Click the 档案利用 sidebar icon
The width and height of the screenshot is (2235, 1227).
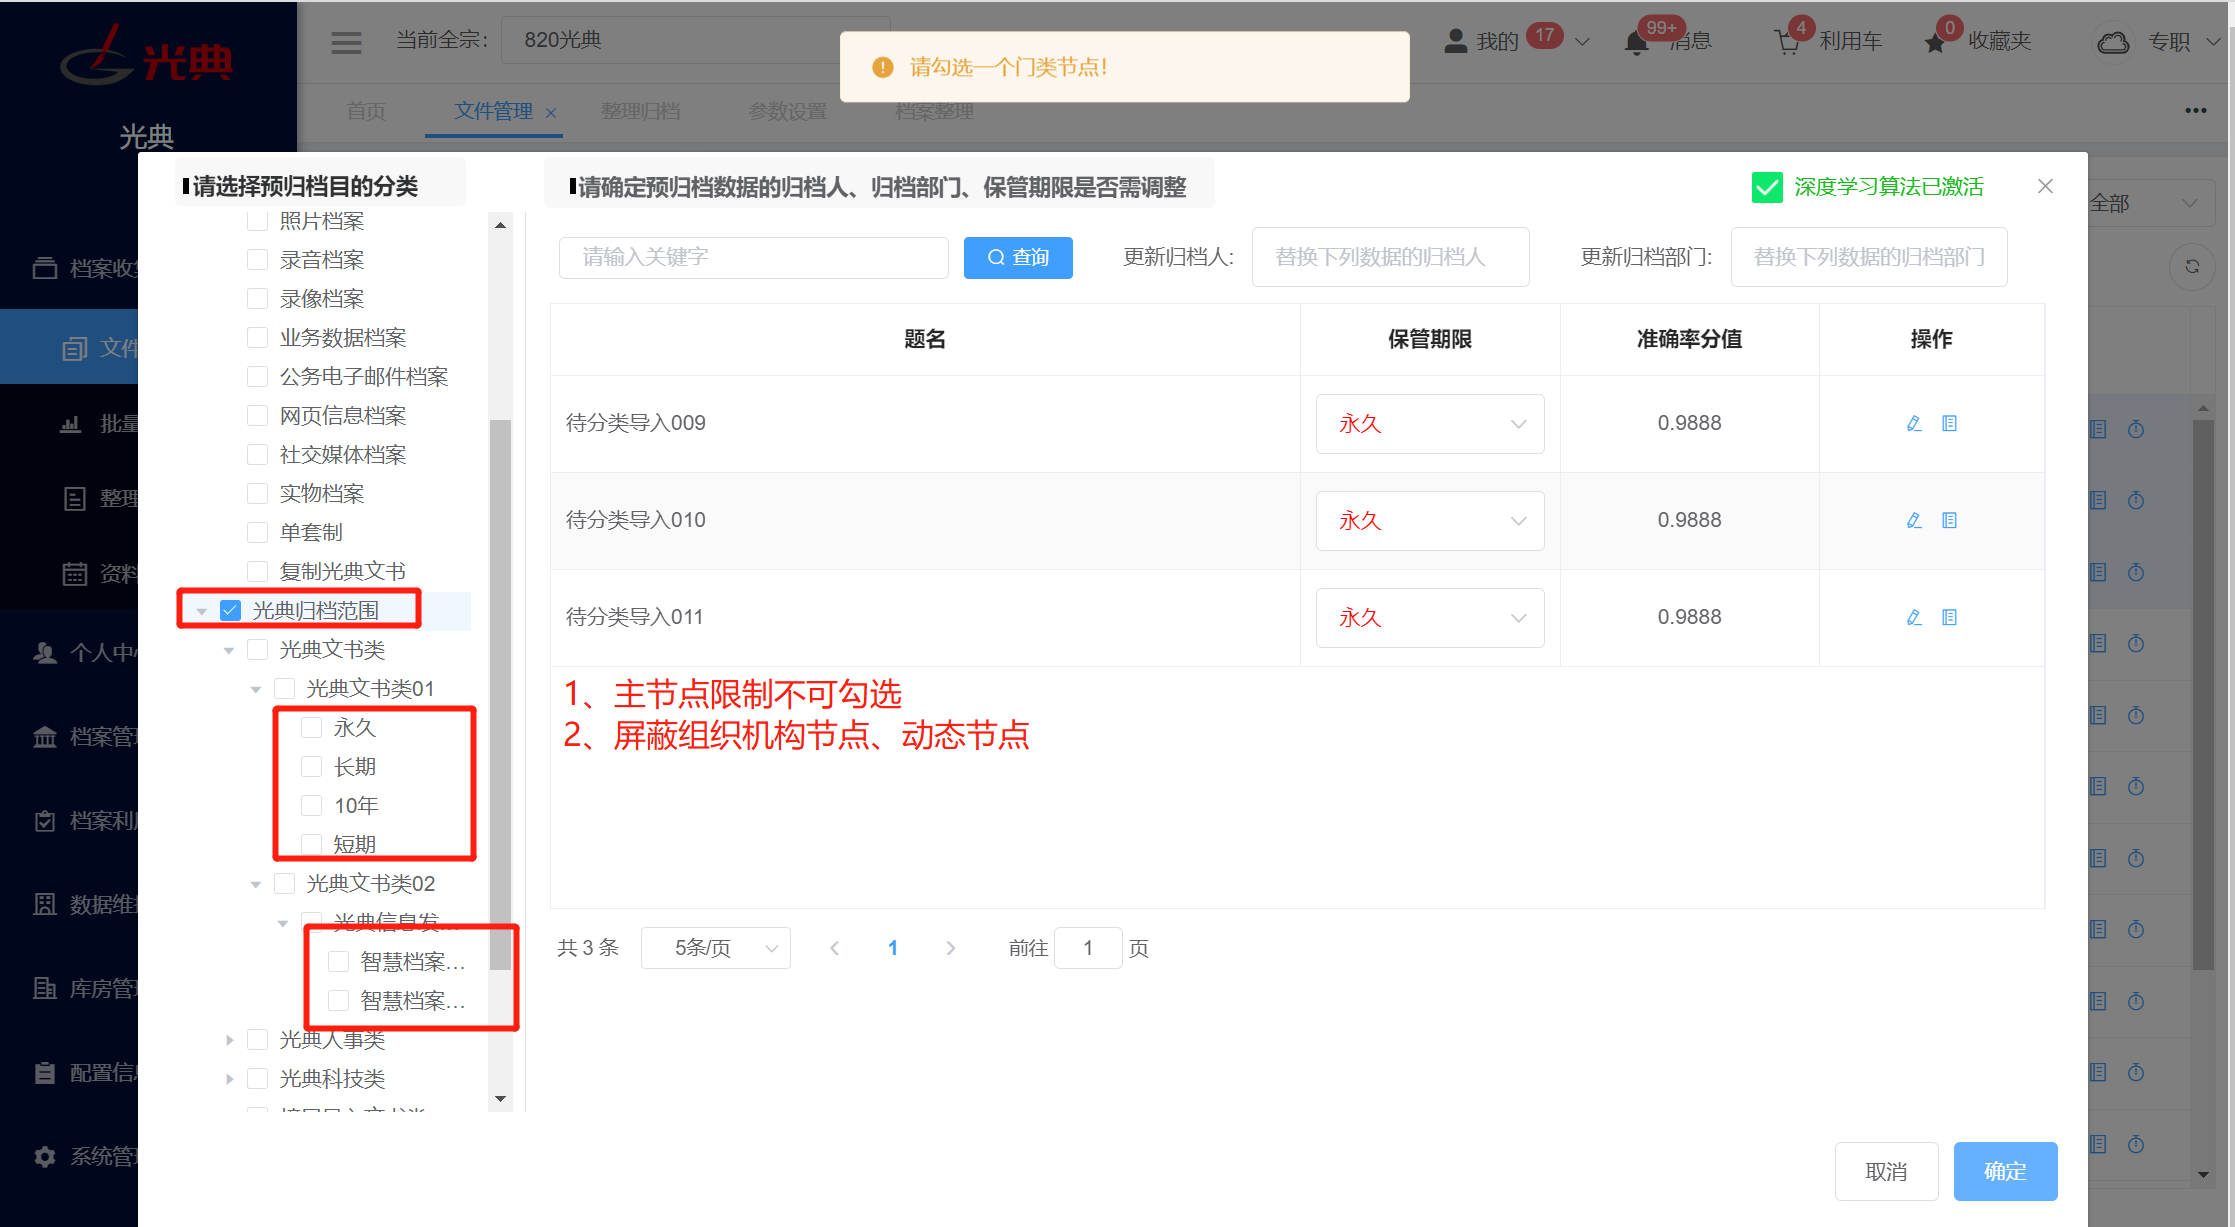pos(45,821)
